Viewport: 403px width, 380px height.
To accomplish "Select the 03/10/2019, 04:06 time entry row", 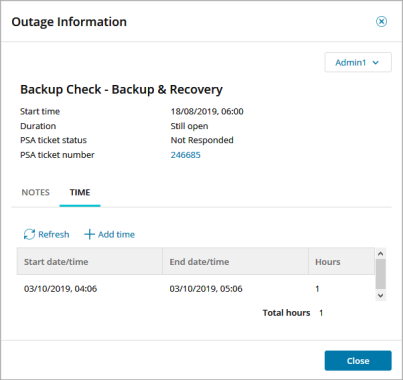I will (x=196, y=289).
